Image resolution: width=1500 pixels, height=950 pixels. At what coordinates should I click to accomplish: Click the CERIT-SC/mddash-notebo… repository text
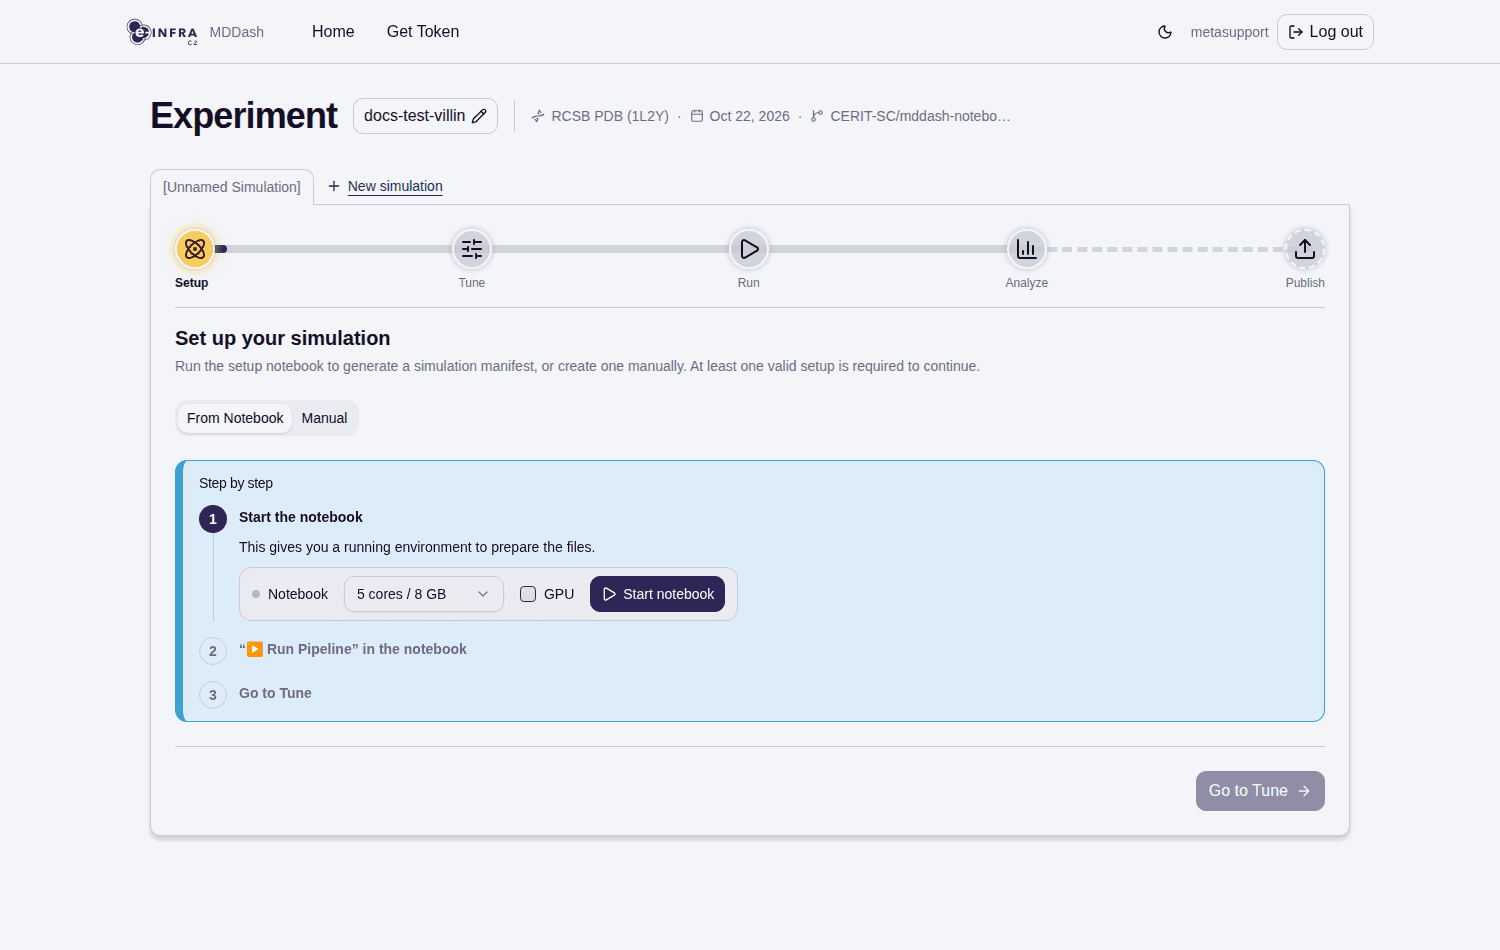click(x=920, y=116)
